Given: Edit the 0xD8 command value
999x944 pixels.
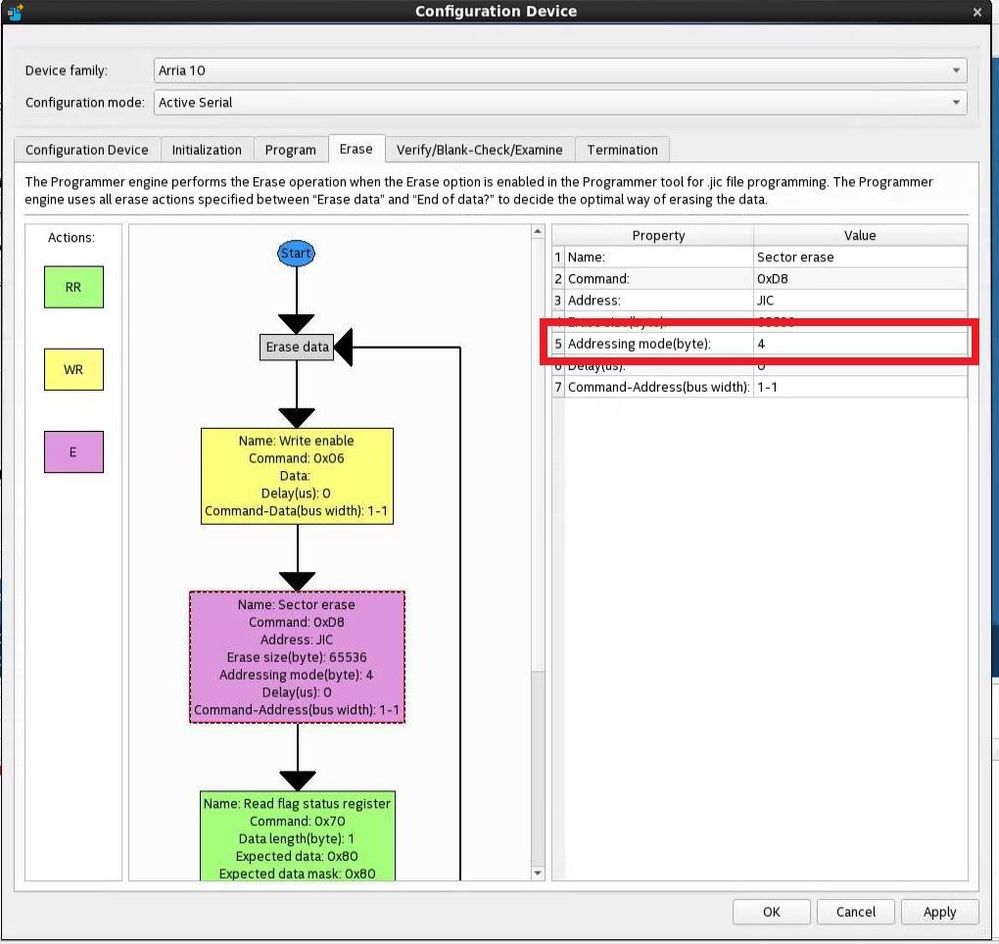Looking at the screenshot, I should tap(860, 279).
